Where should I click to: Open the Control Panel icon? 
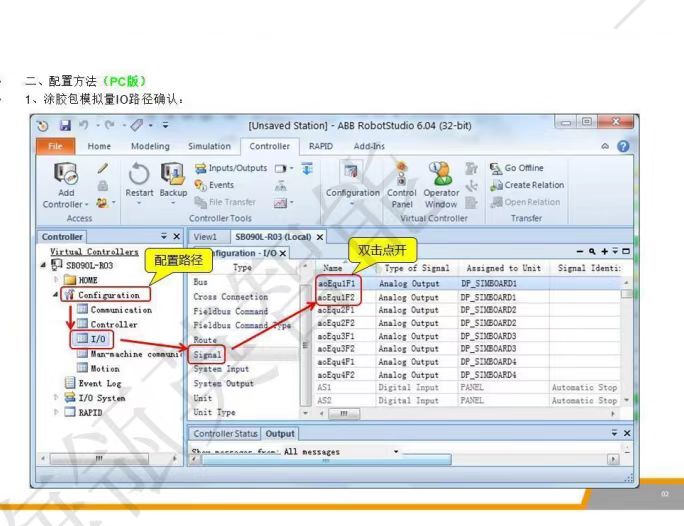point(401,174)
